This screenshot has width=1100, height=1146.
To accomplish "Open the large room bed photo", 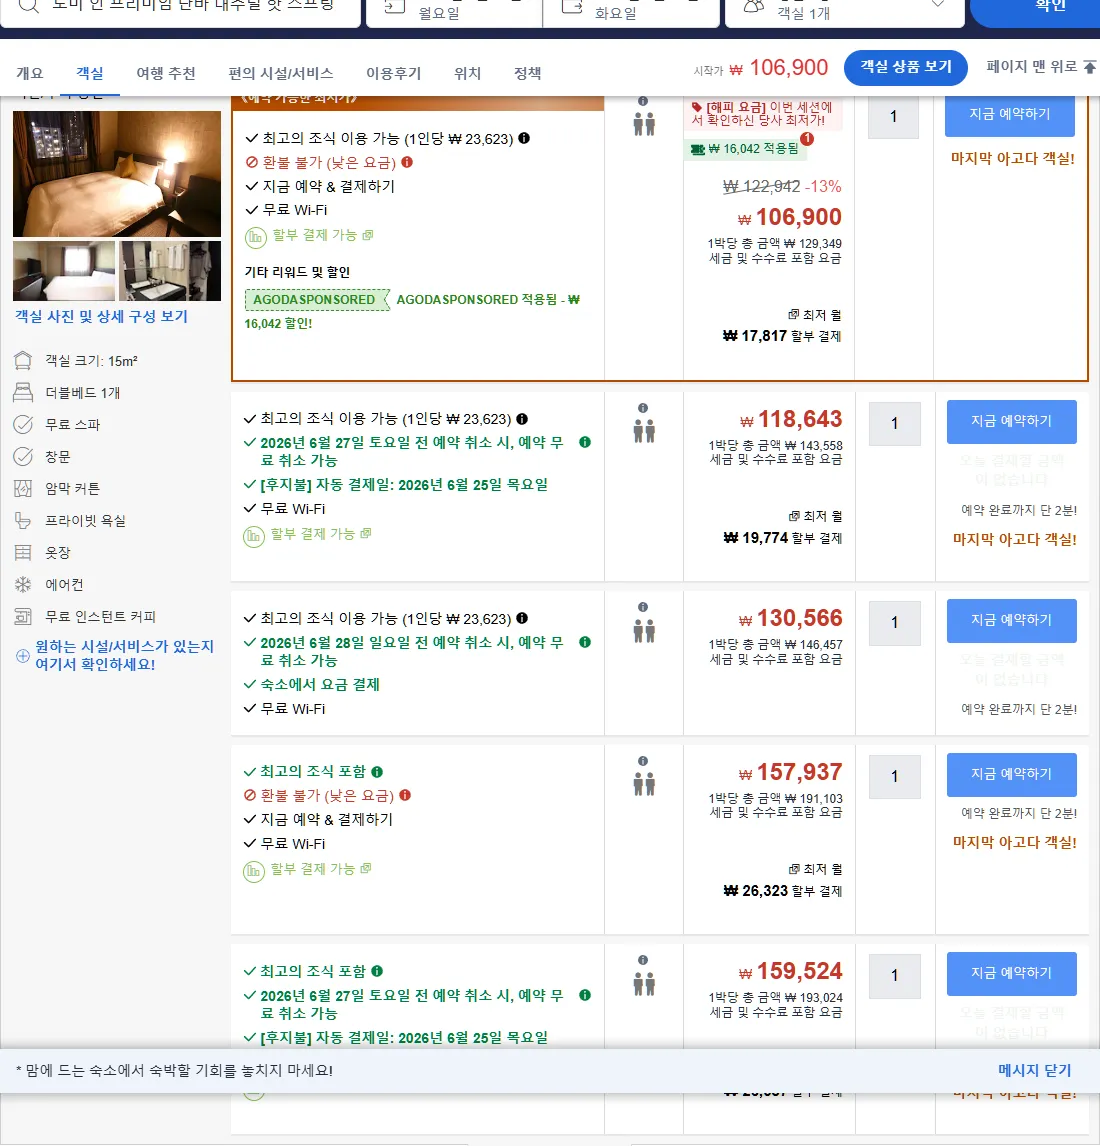I will [x=117, y=174].
